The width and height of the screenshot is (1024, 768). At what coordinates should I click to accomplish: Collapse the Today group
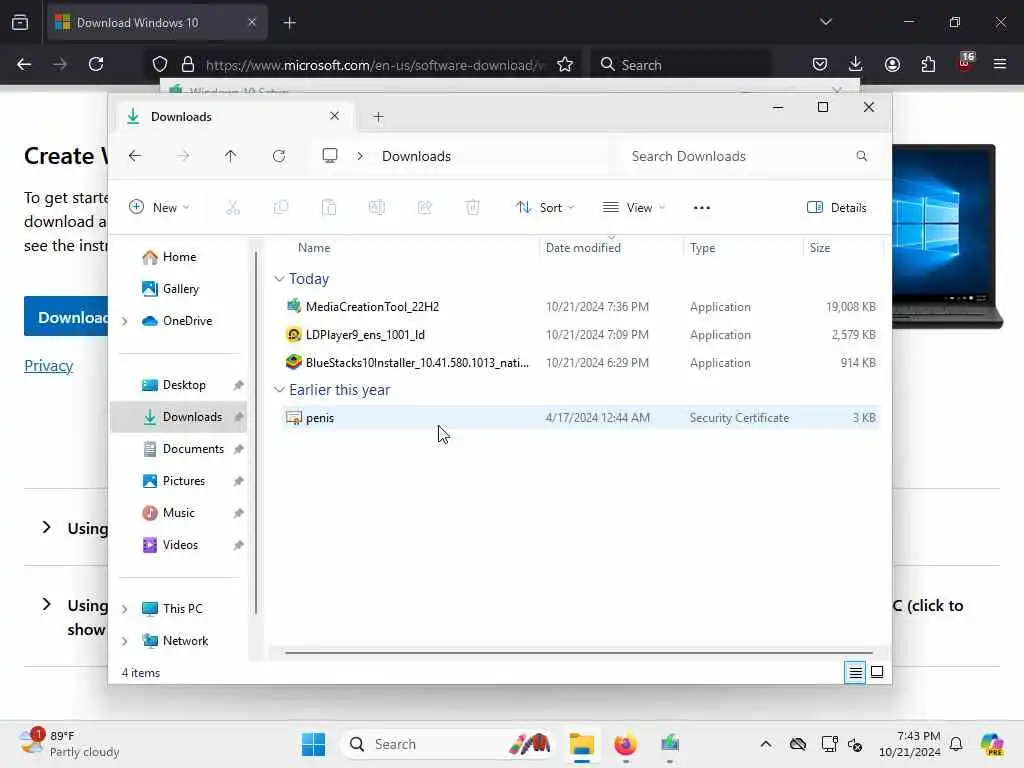[x=280, y=279]
